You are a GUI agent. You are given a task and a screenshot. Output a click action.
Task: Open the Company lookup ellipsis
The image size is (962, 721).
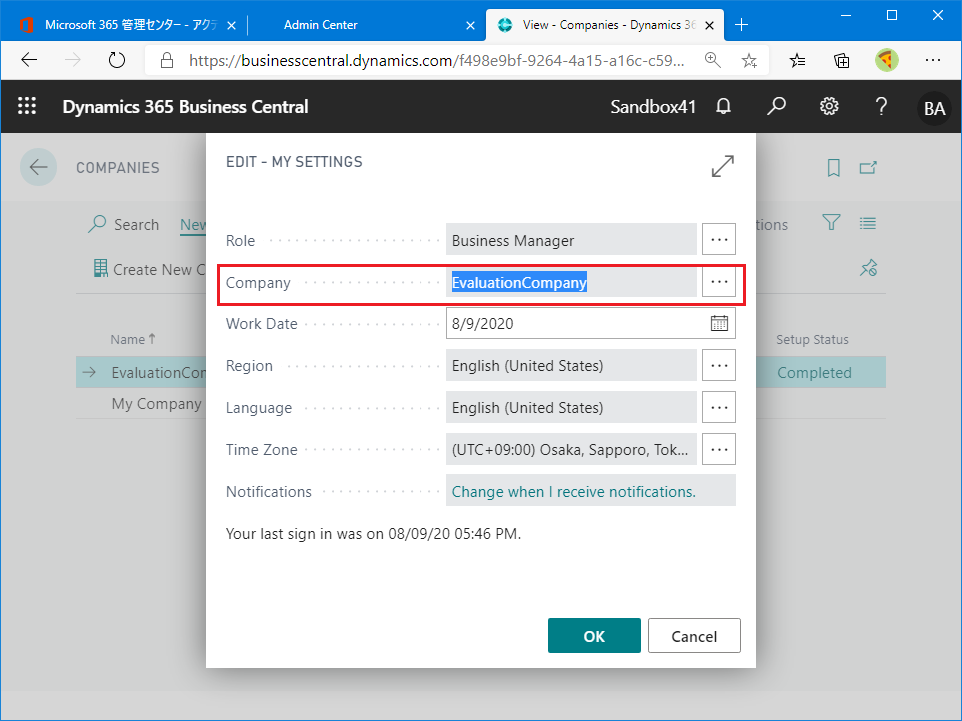click(x=719, y=282)
